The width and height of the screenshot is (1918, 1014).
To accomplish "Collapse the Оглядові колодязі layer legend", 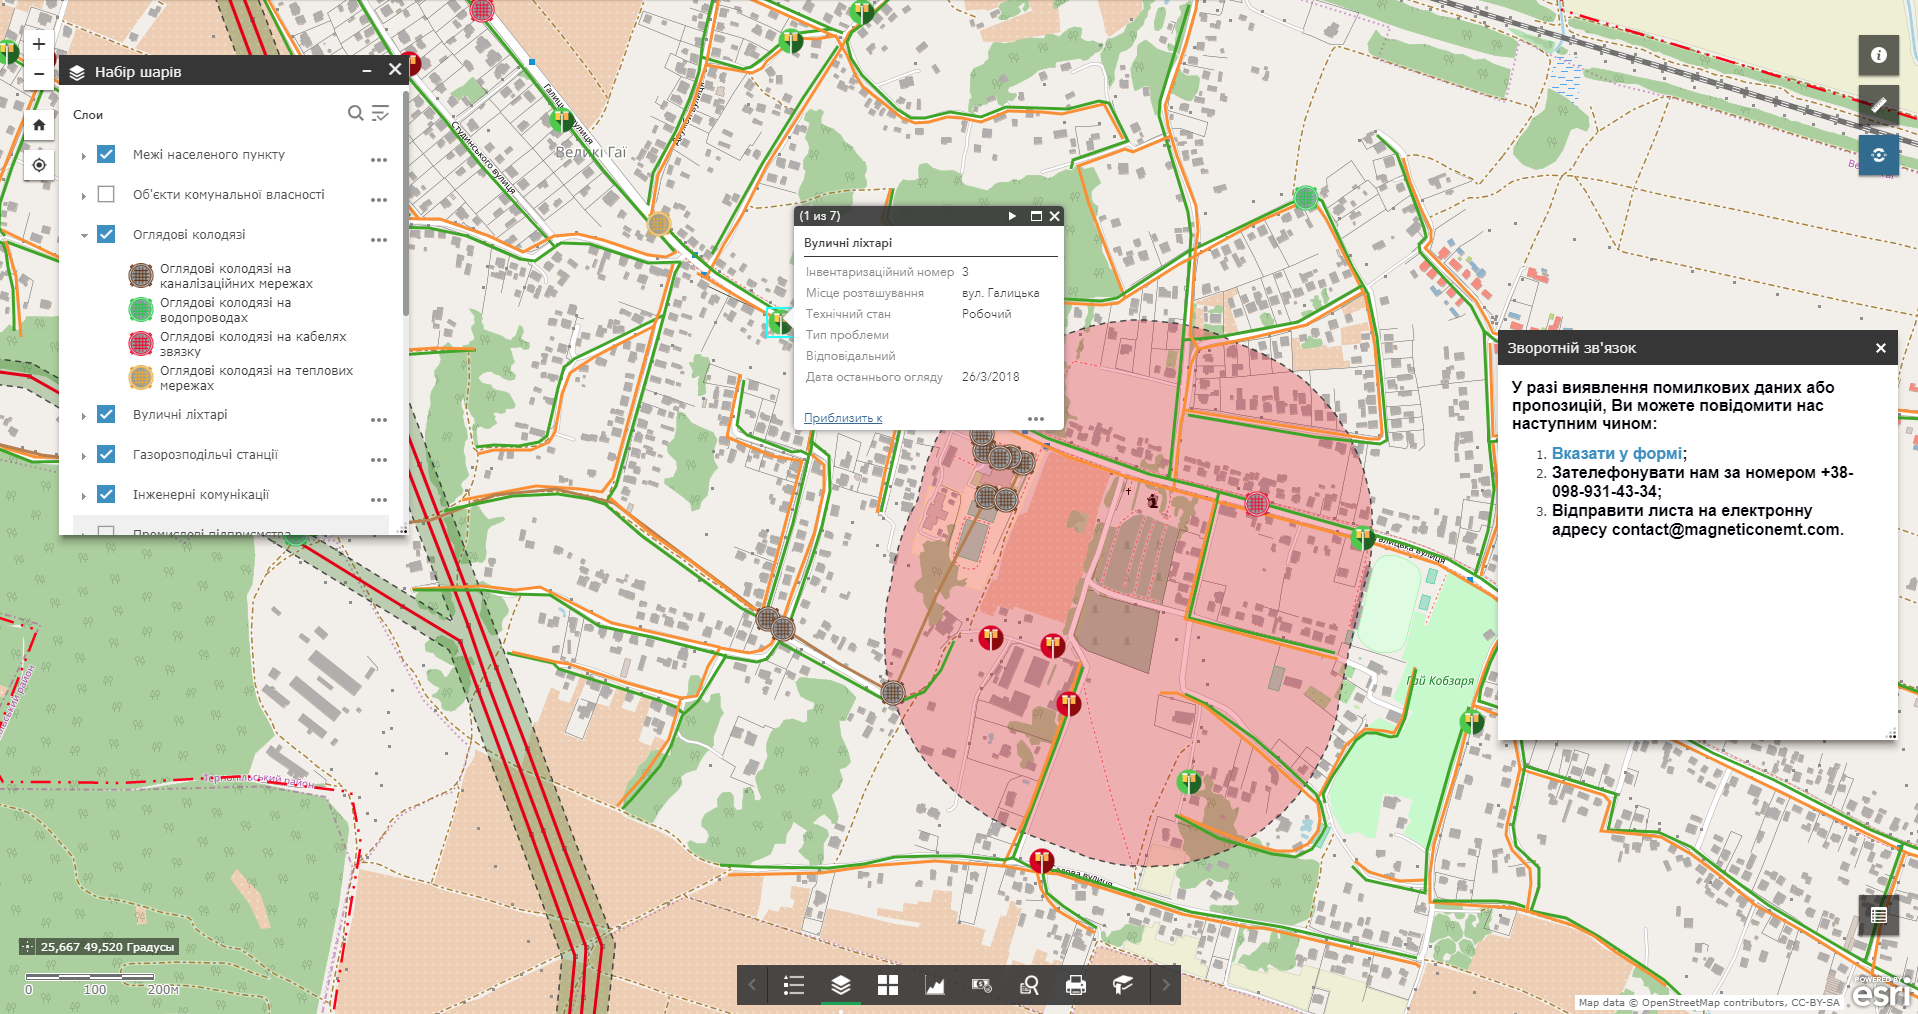I will click(84, 234).
